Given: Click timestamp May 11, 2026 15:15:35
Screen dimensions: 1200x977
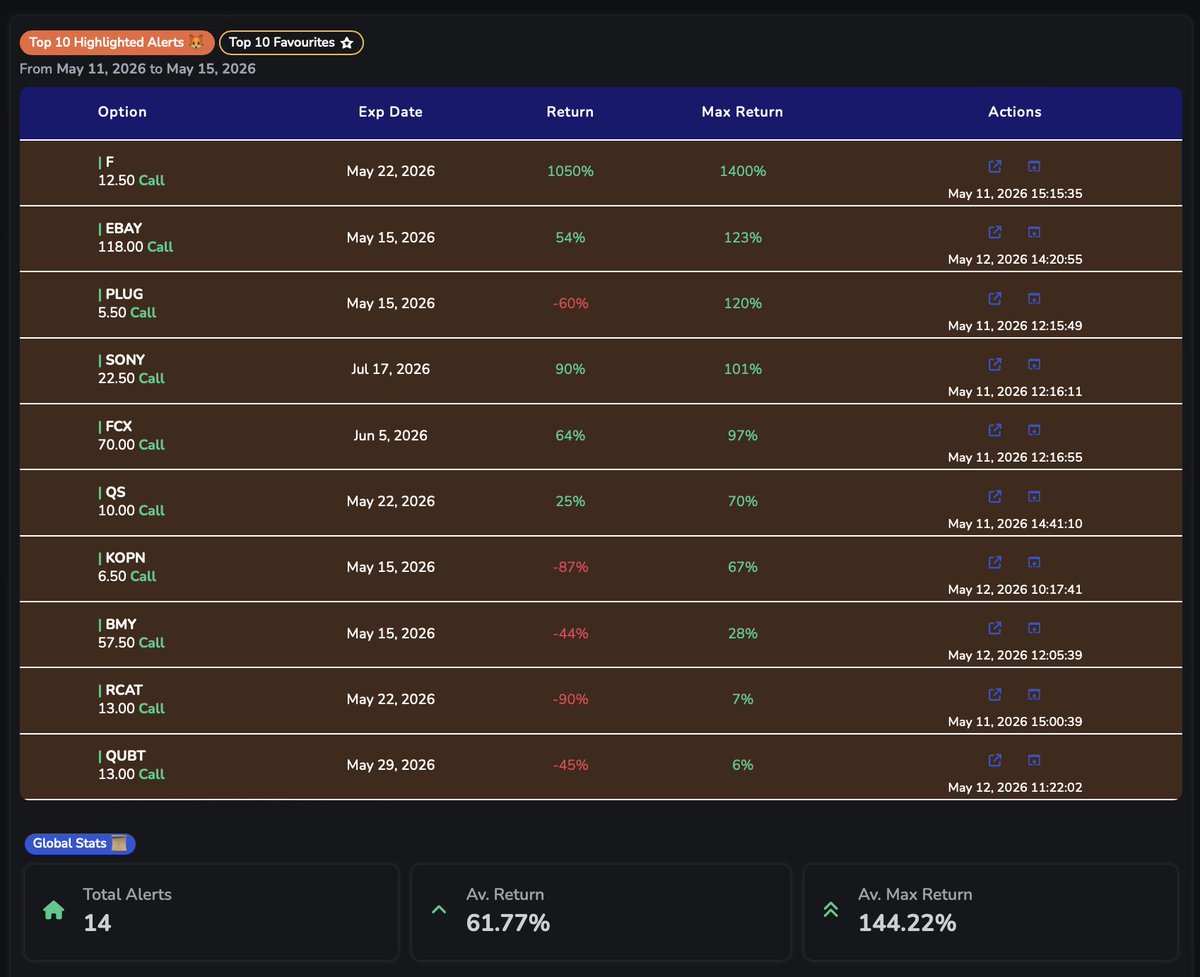Looking at the screenshot, I should pos(1015,193).
